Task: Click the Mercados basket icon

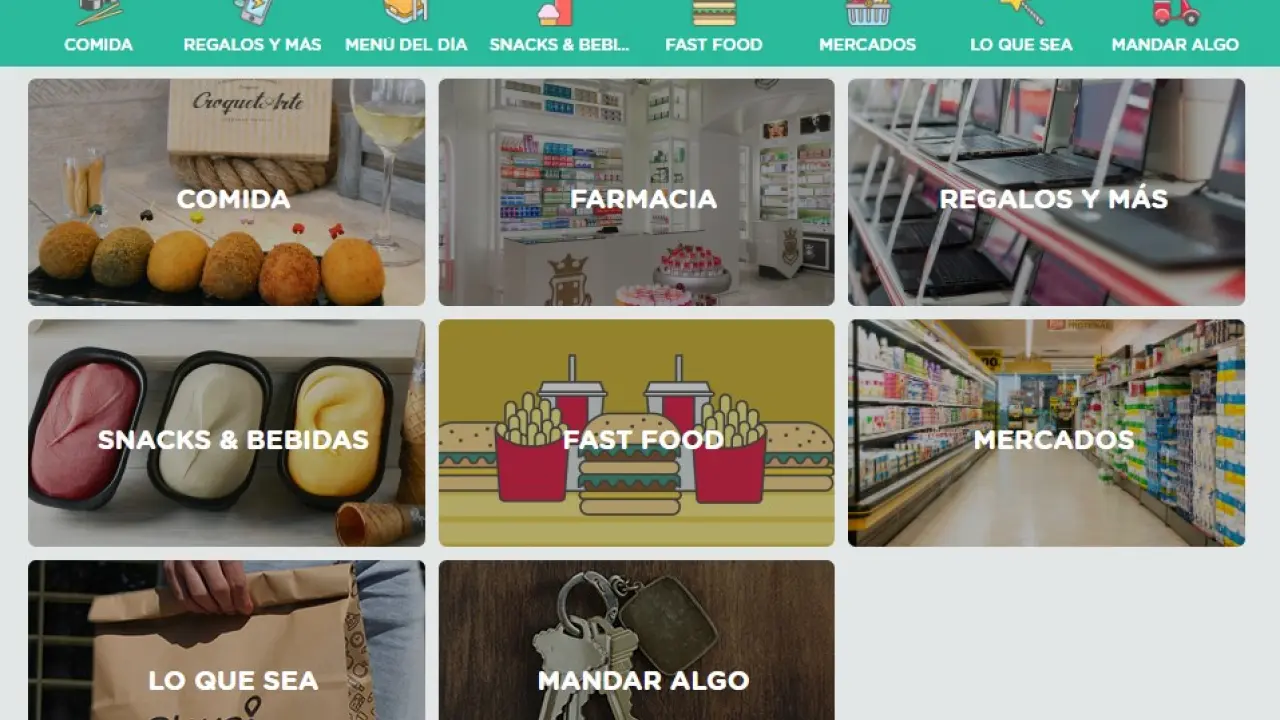Action: tap(867, 12)
